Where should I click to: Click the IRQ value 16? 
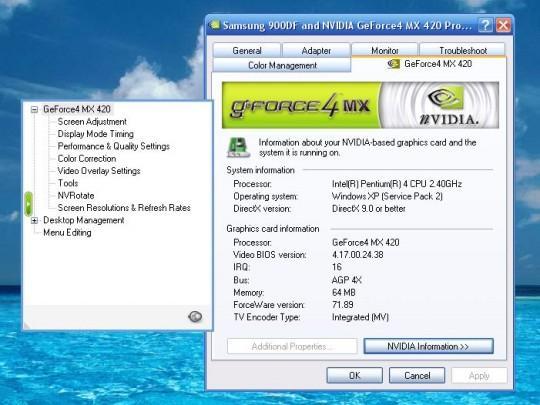coord(337,267)
